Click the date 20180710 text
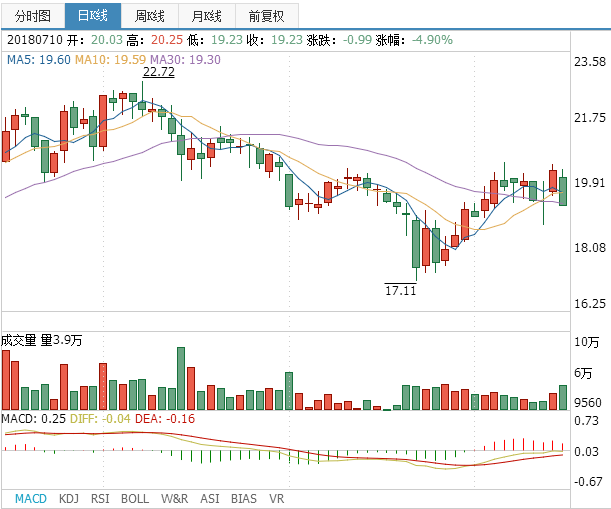The width and height of the screenshot is (611, 509). 35,40
